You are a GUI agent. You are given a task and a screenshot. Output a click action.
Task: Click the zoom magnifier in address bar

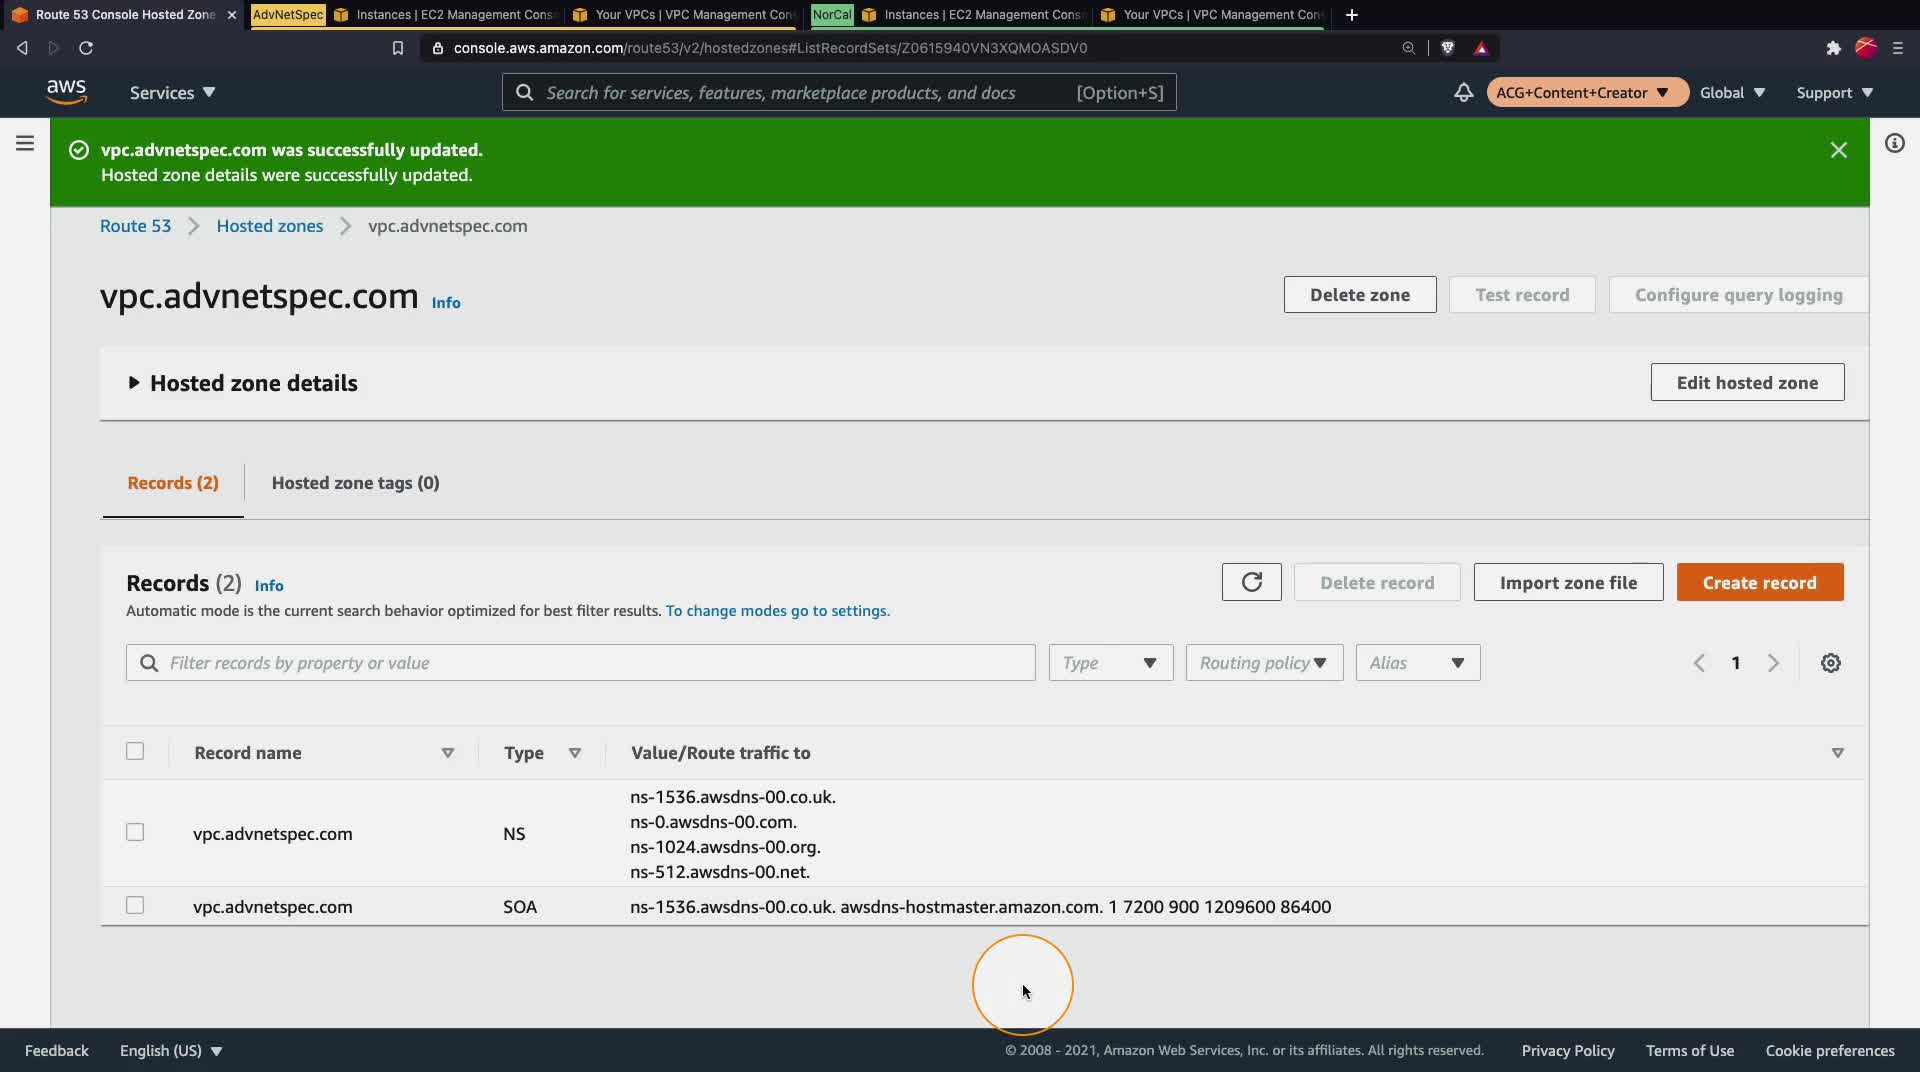coord(1408,48)
